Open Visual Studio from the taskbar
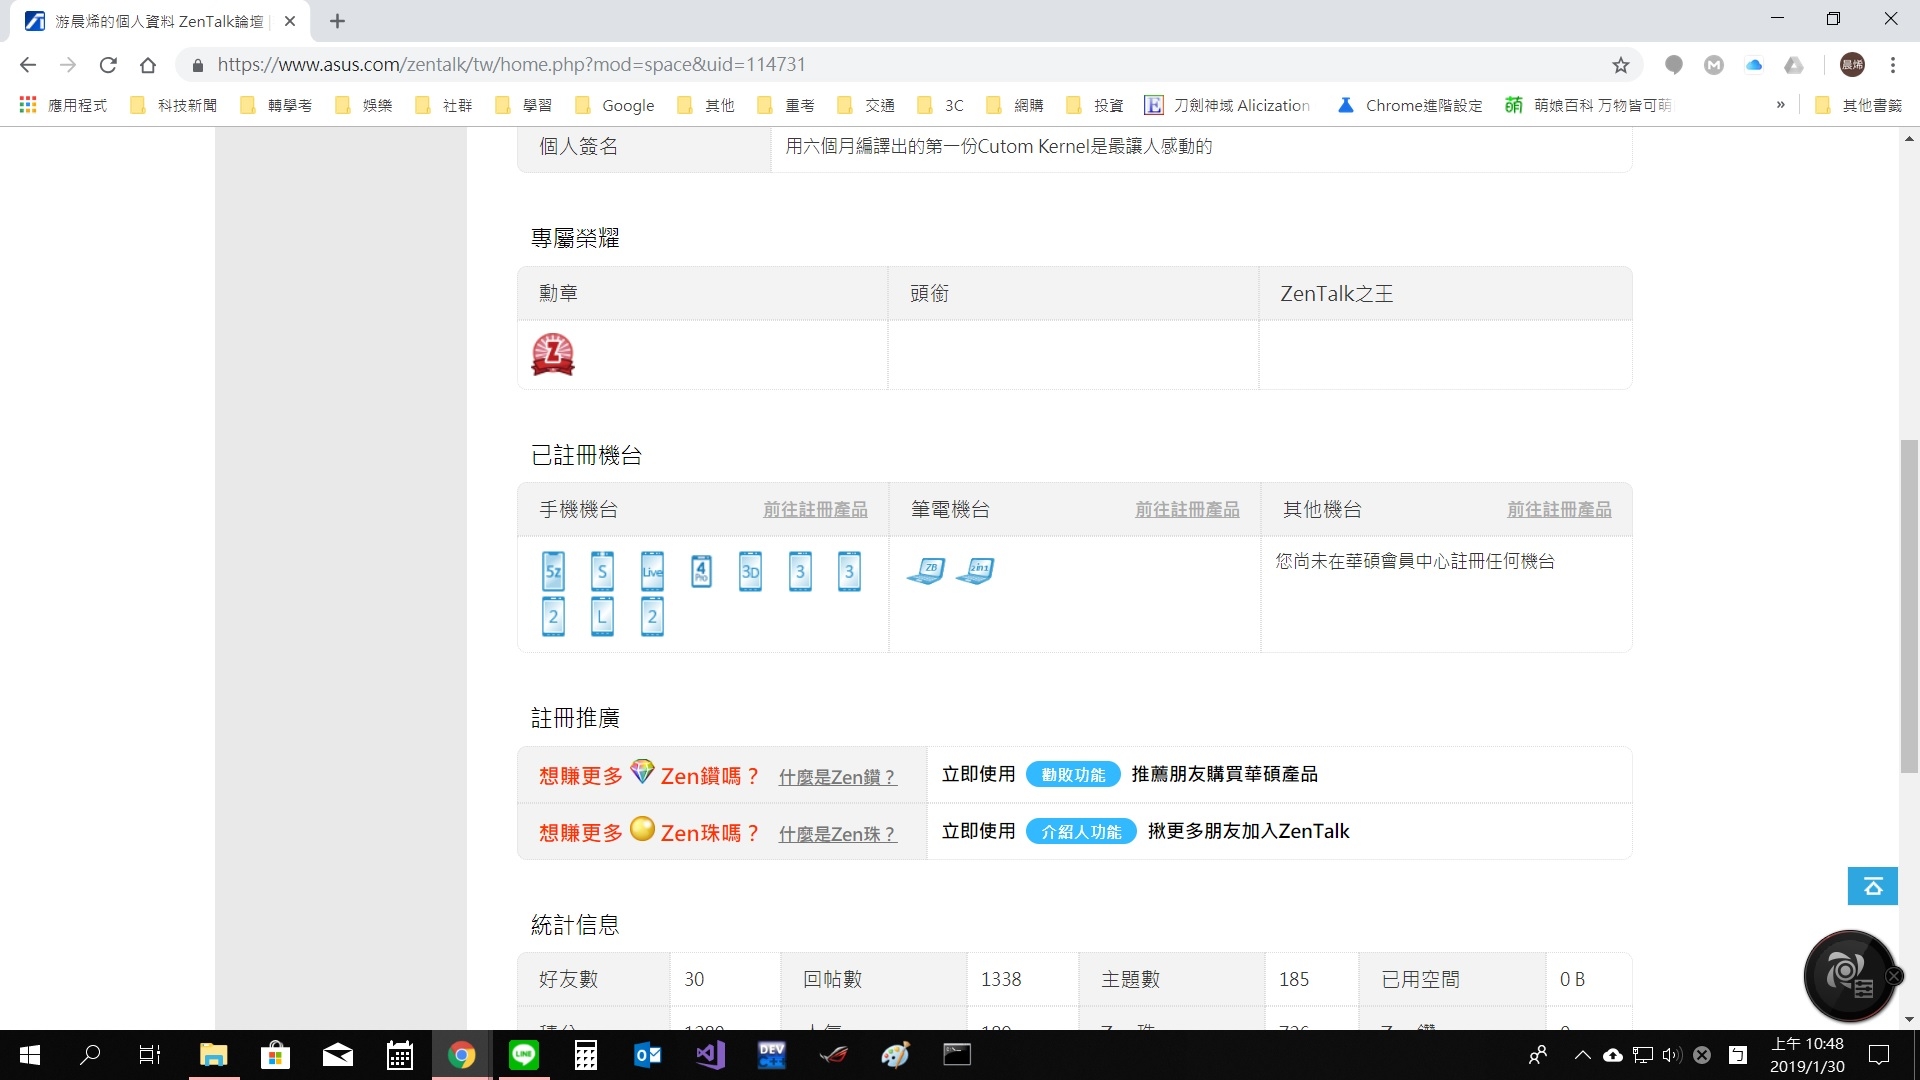 click(710, 1055)
